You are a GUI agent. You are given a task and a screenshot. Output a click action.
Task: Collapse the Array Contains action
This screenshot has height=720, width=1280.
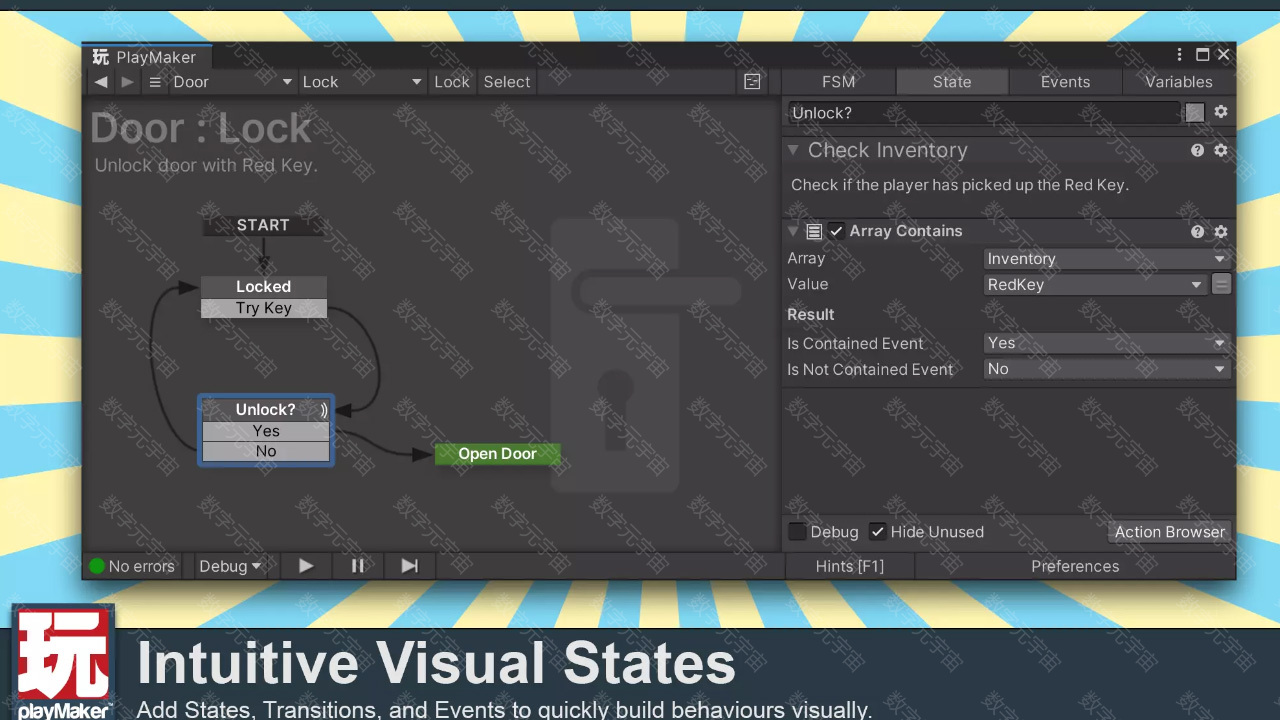[x=793, y=231]
